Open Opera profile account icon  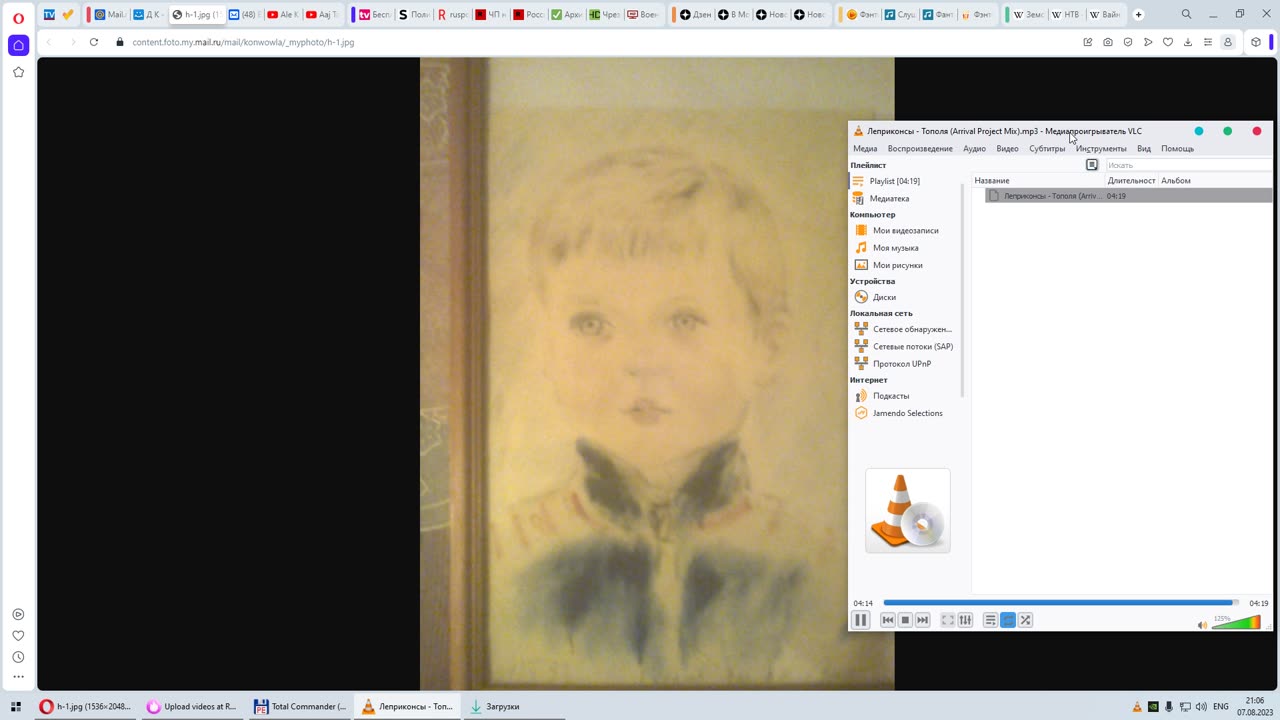click(1228, 42)
